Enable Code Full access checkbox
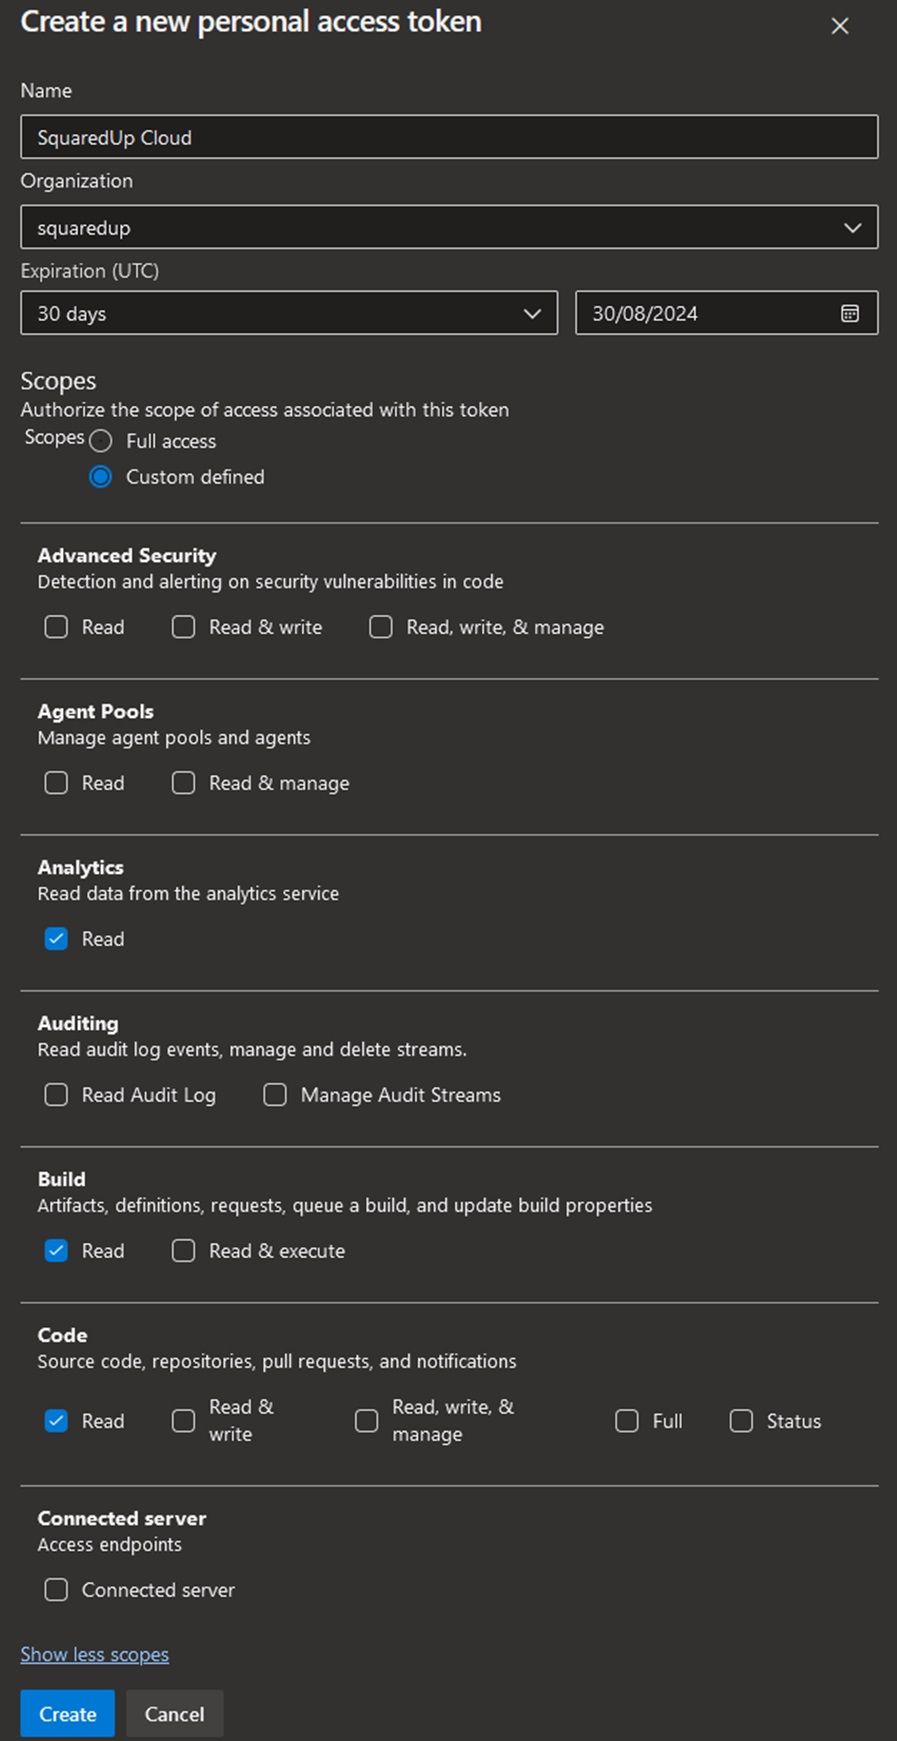The height and width of the screenshot is (1741, 897). pyautogui.click(x=627, y=1421)
